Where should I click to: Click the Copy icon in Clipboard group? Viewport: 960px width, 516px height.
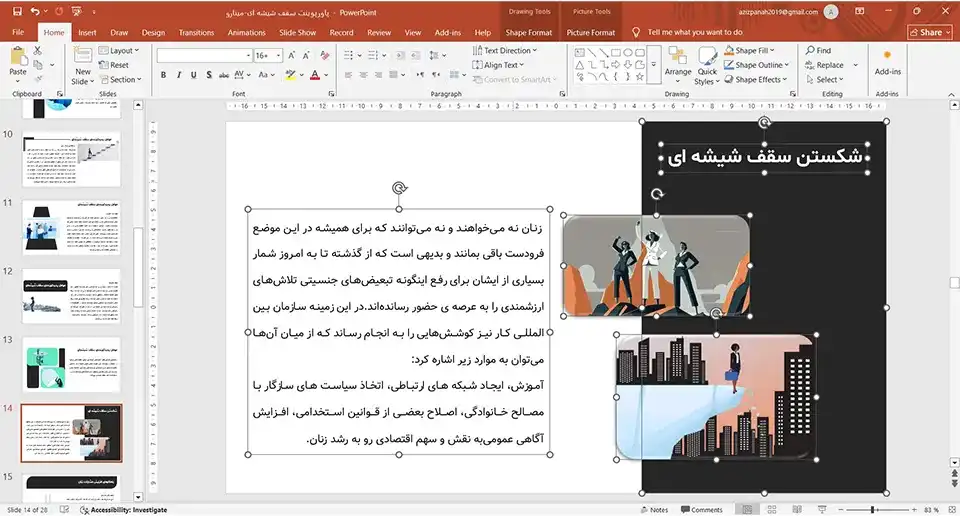pos(38,65)
